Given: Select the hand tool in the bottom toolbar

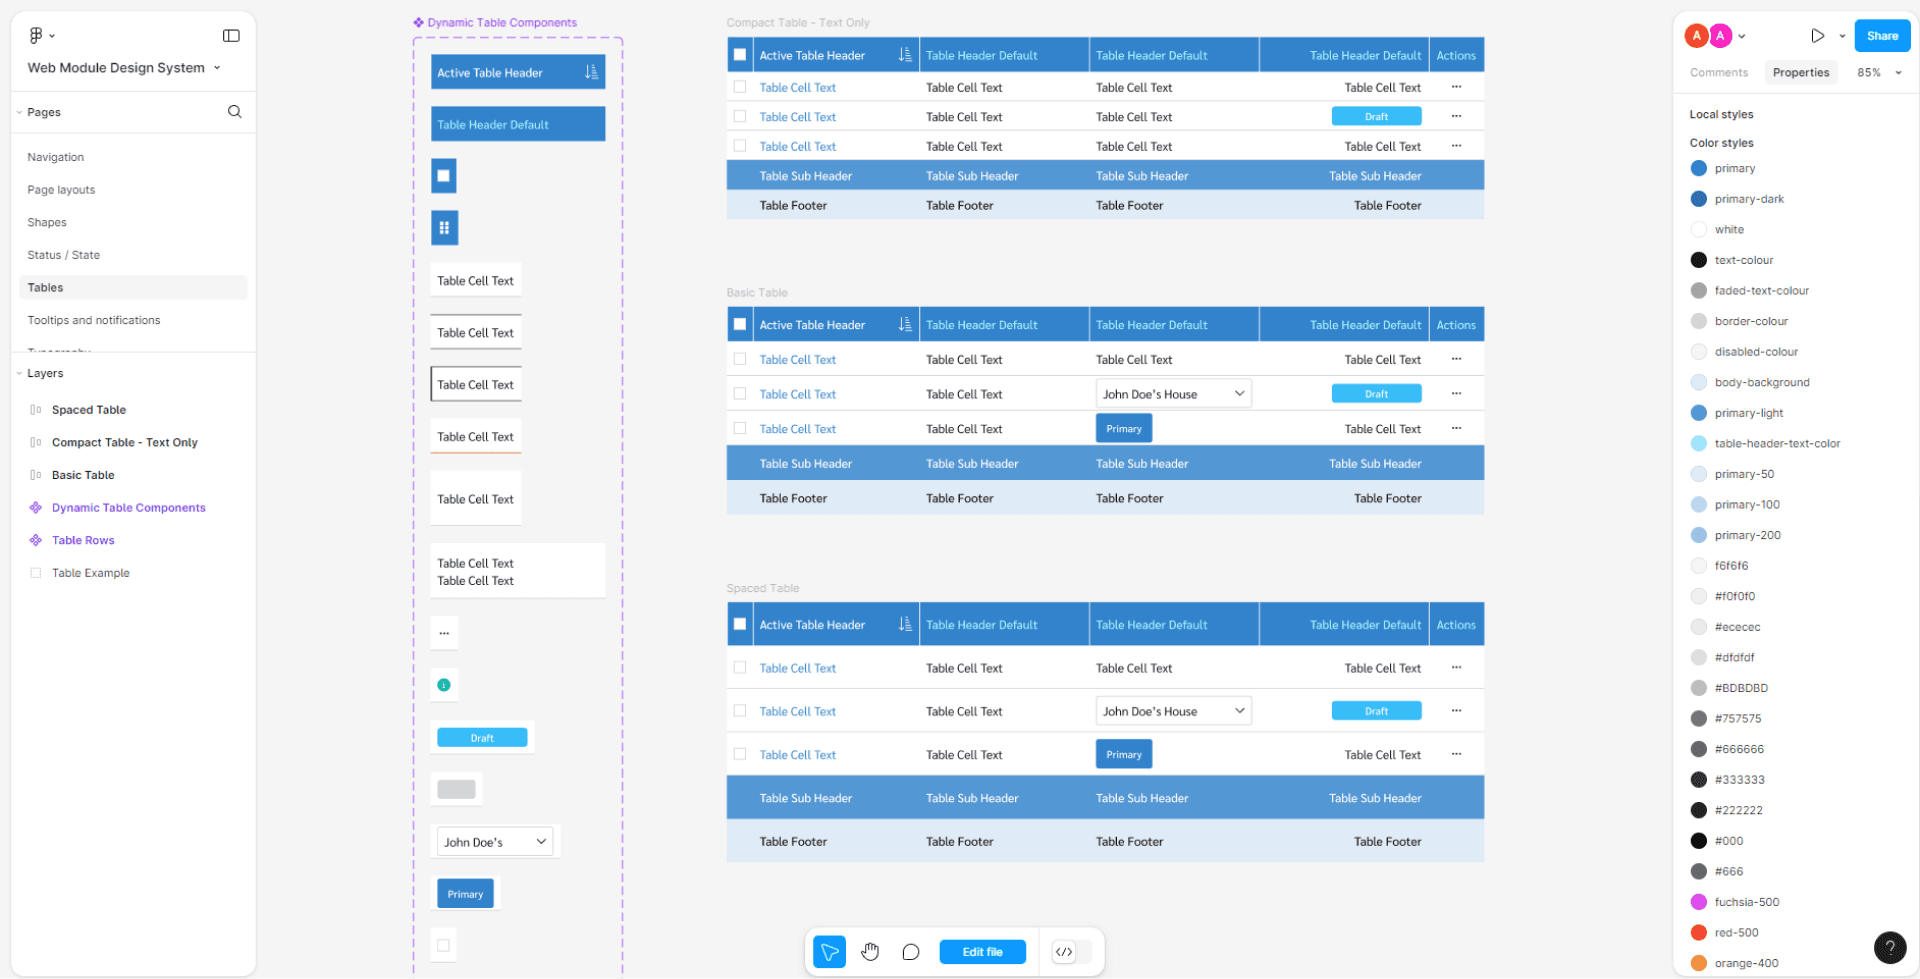Looking at the screenshot, I should click(869, 951).
